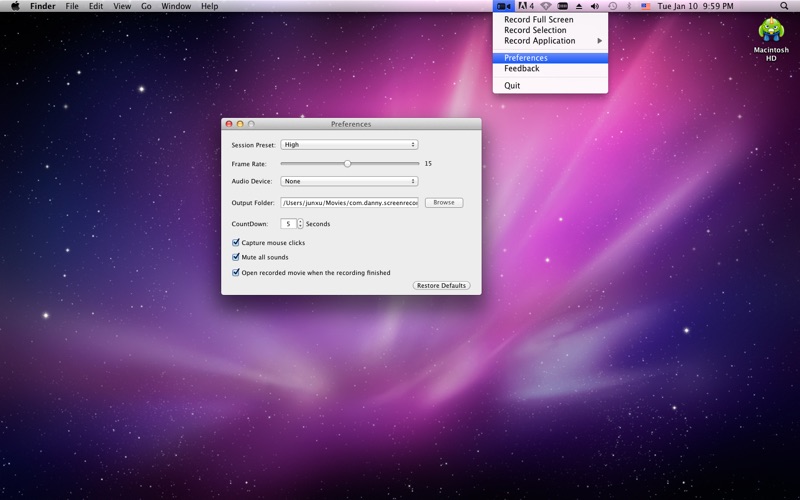Click the Frame Rate value 15
The width and height of the screenshot is (800, 500).
coord(428,163)
